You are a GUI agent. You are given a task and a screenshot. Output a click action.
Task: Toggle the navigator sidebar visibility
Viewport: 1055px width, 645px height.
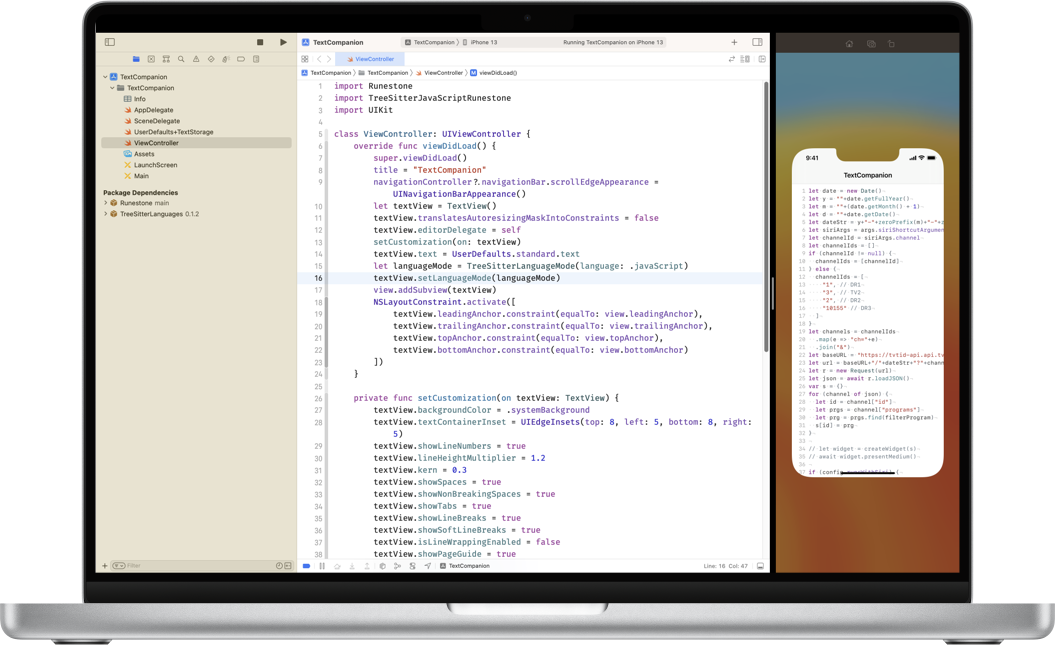coord(110,42)
